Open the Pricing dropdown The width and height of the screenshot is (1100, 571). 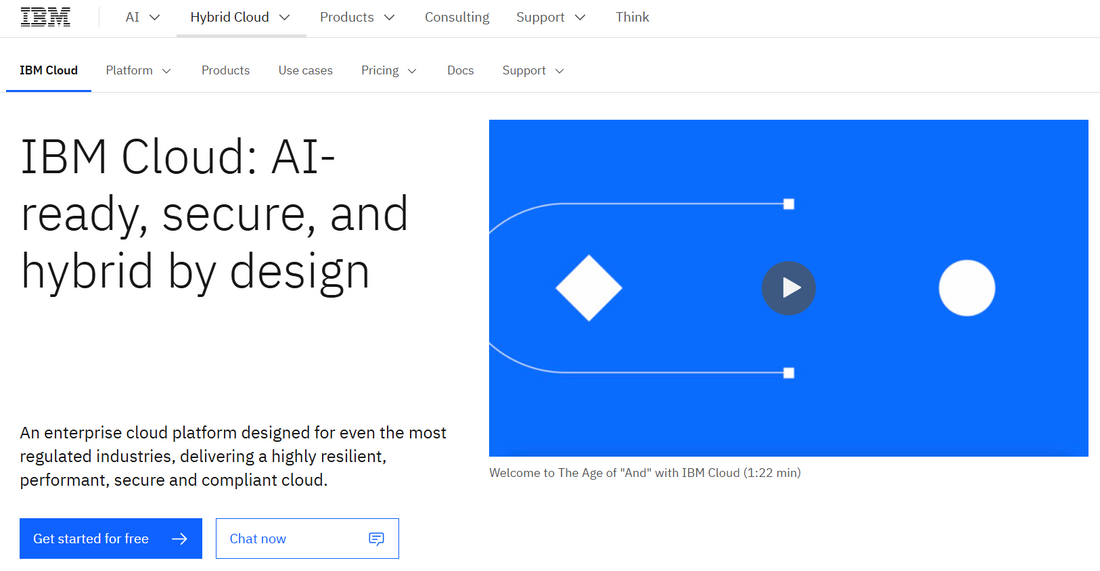pyautogui.click(x=389, y=71)
